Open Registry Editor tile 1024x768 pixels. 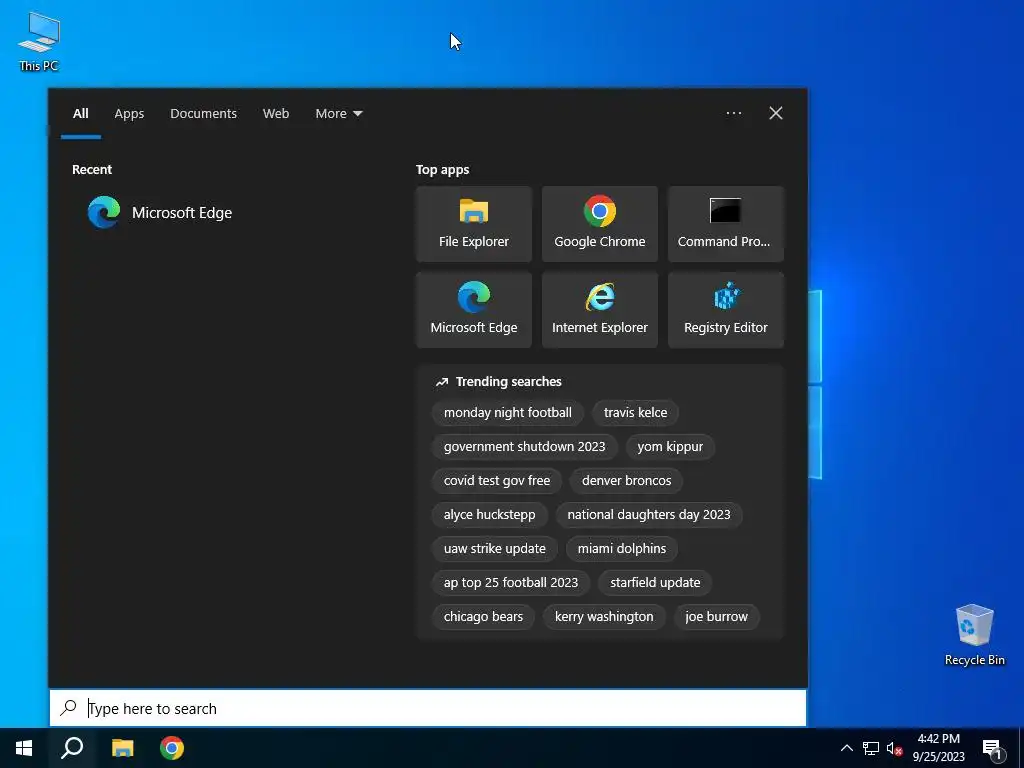726,310
